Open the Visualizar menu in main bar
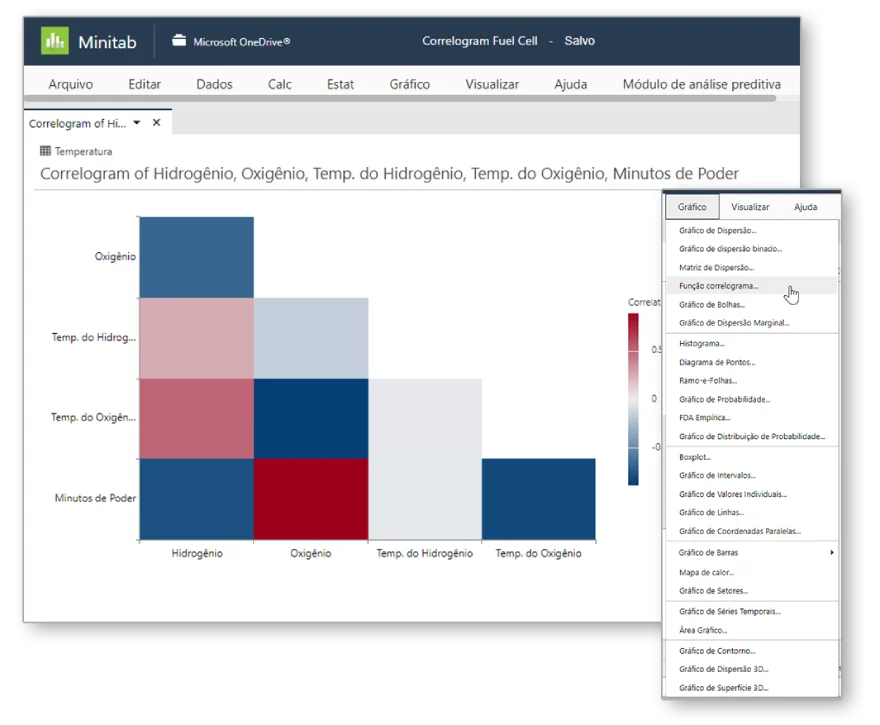Viewport: 880px width, 725px height. click(492, 84)
